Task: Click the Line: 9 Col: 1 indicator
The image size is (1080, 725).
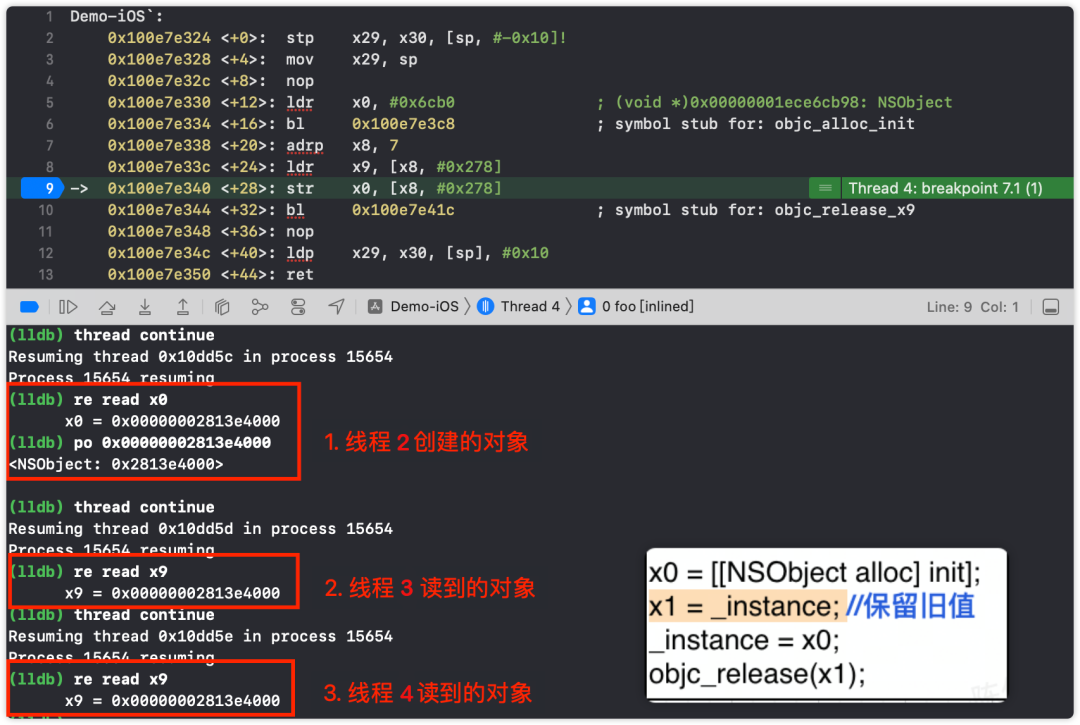Action: 970,307
